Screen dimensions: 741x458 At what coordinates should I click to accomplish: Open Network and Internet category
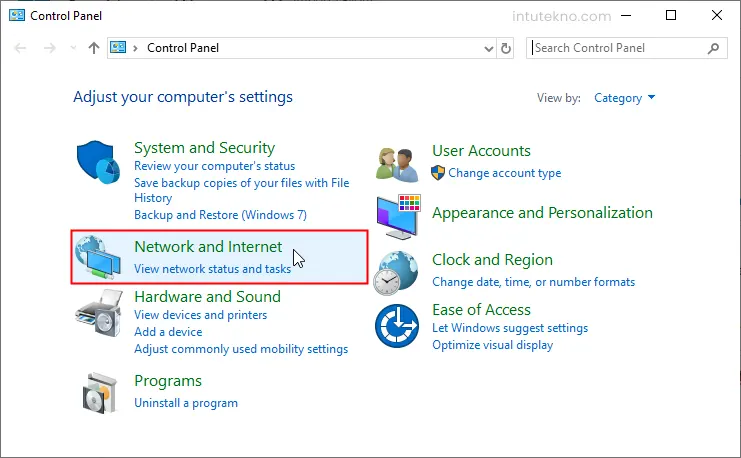[x=208, y=247]
